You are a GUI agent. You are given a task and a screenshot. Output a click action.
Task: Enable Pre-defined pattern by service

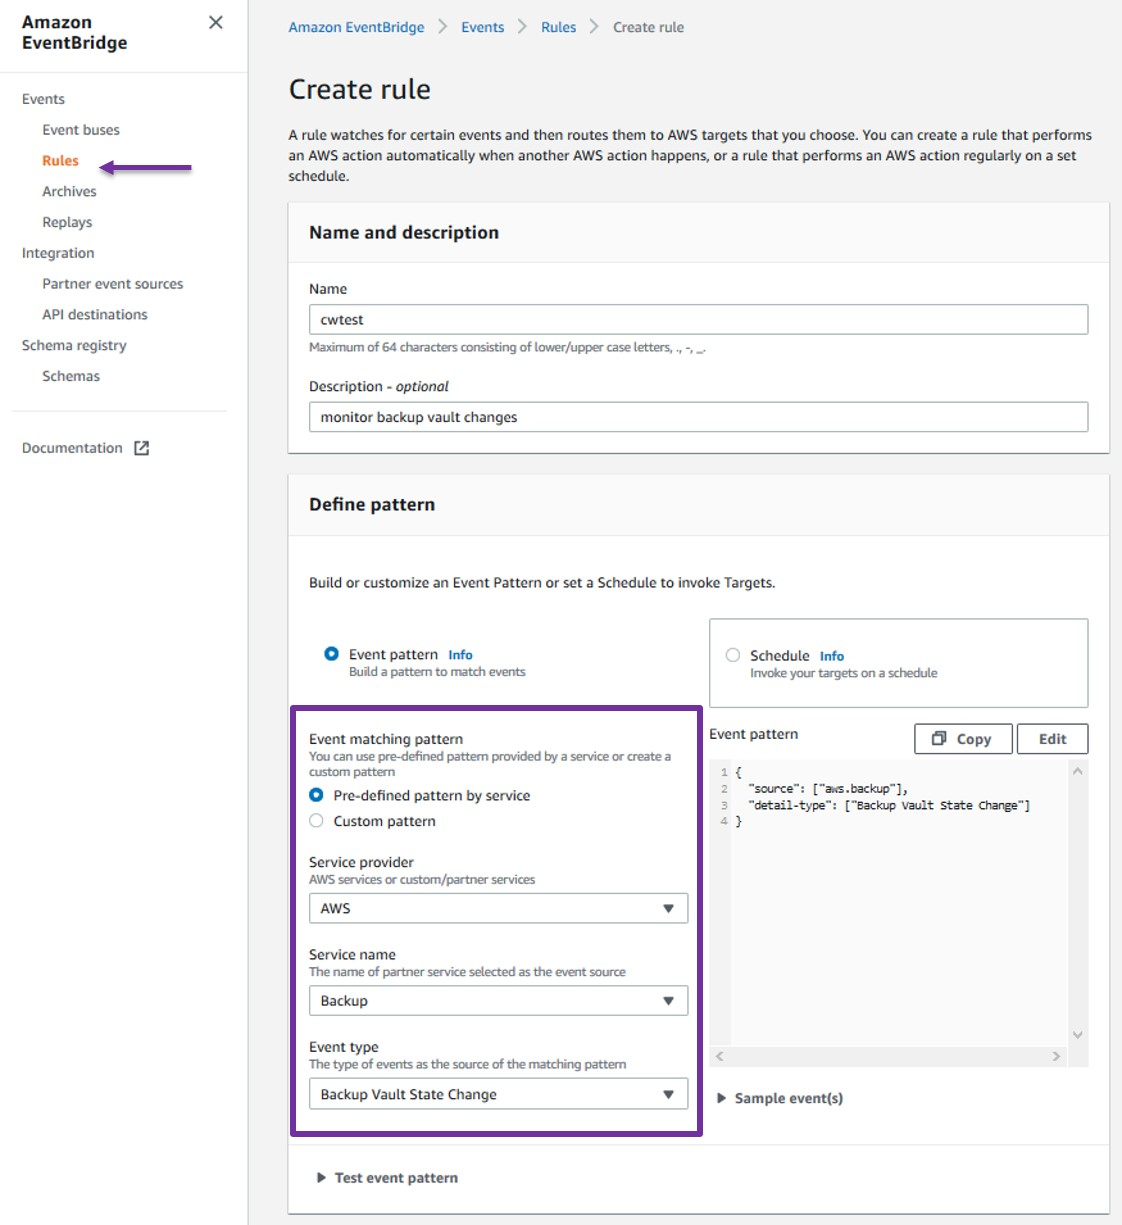[x=316, y=795]
